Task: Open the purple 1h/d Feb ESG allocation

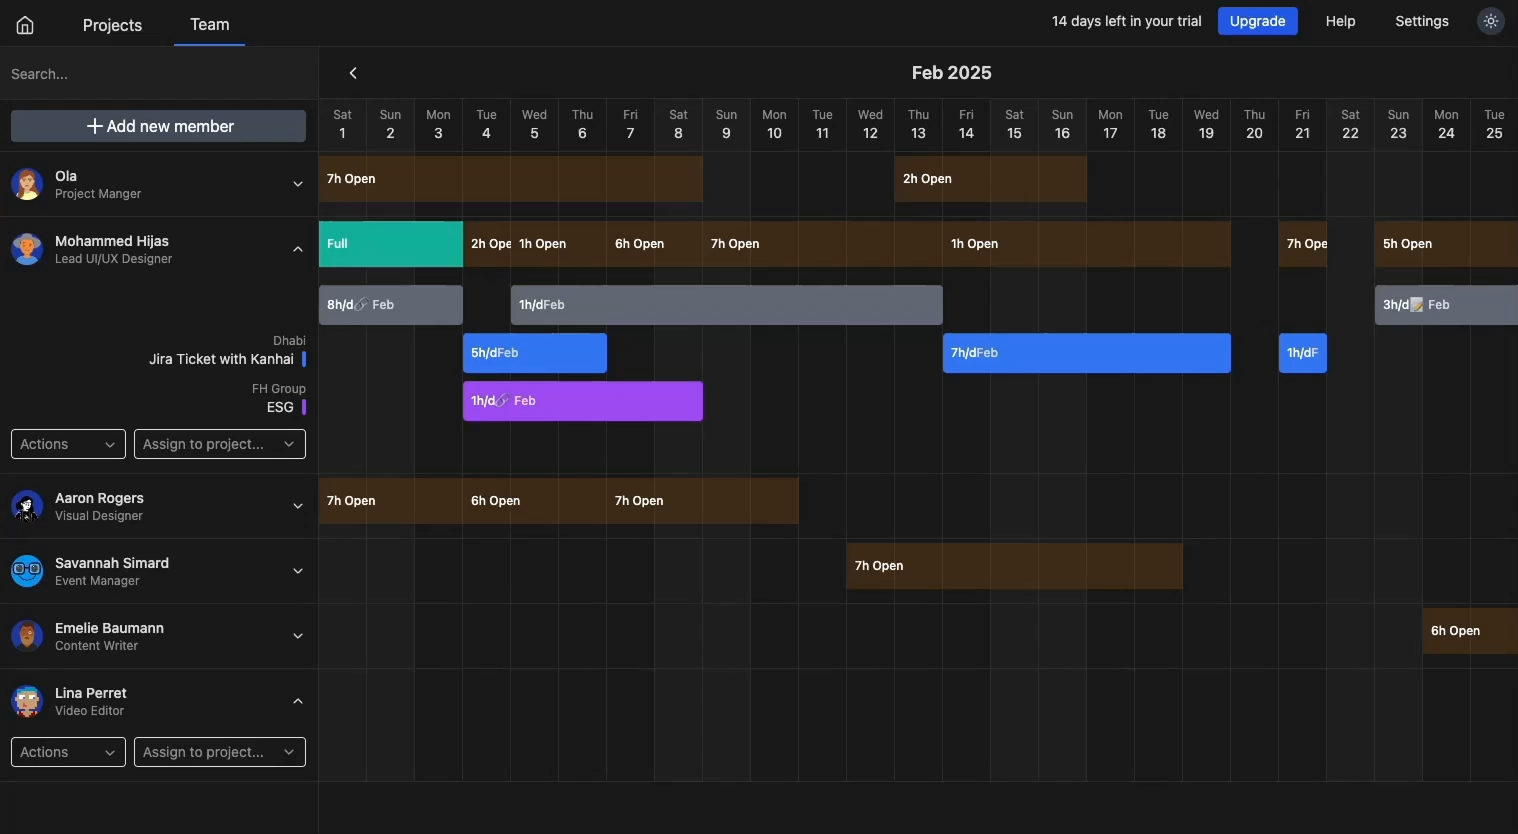Action: [583, 401]
